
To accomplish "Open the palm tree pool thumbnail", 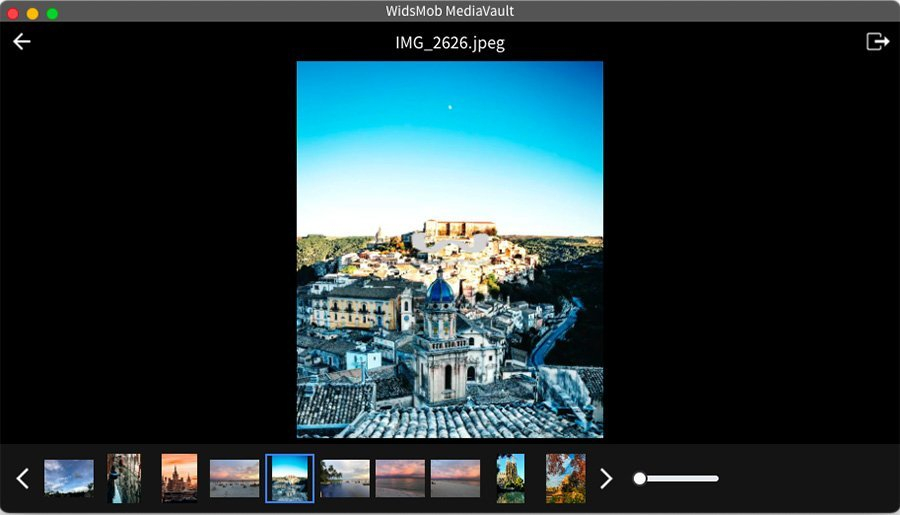I will point(345,478).
